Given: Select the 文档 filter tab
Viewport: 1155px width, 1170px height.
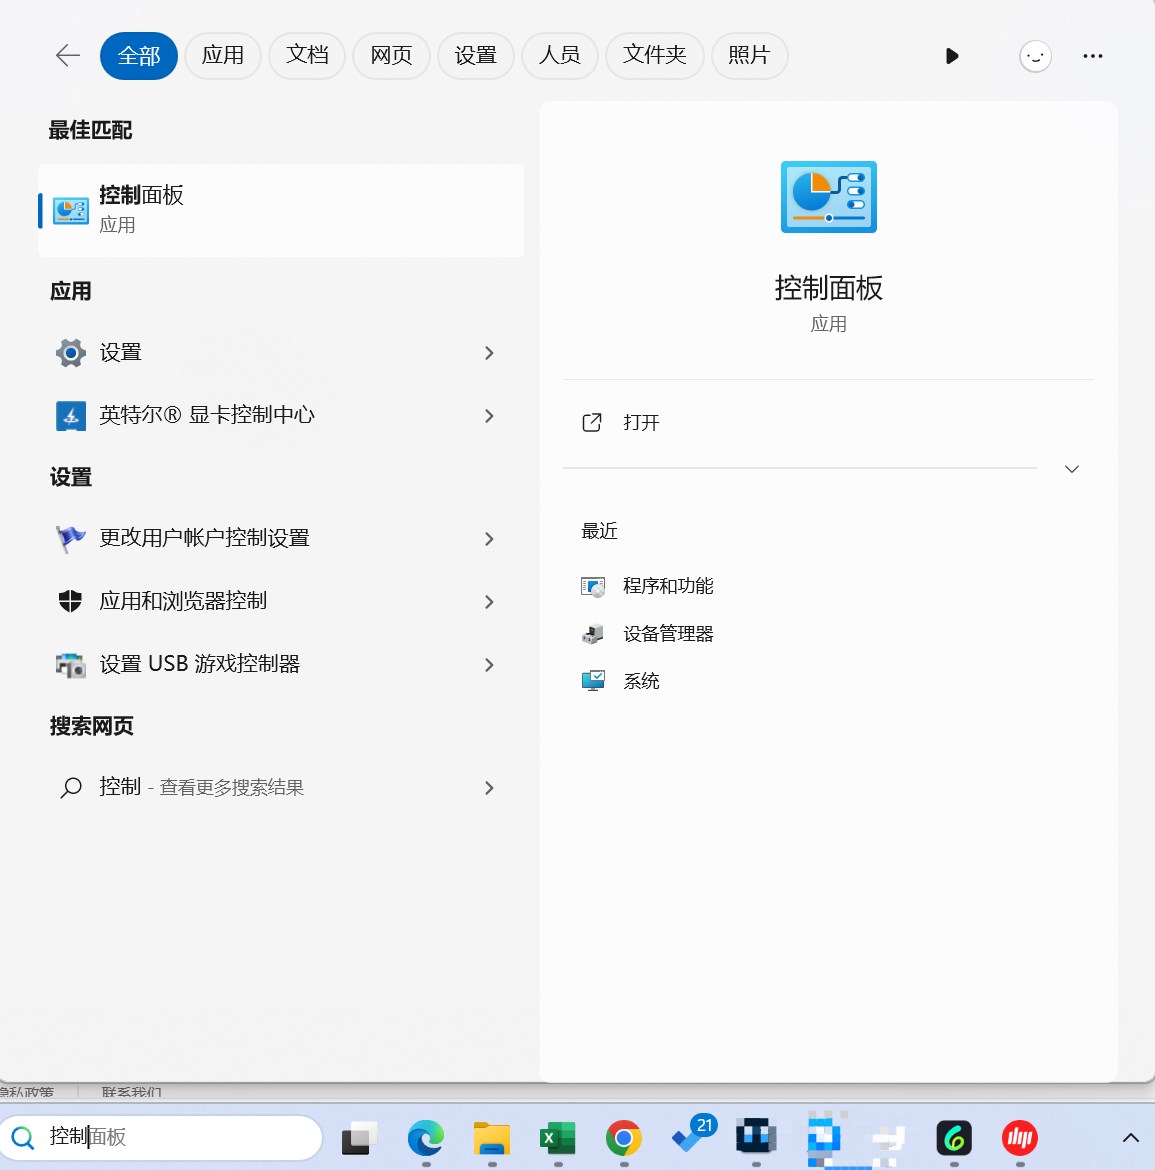Looking at the screenshot, I should click(307, 55).
